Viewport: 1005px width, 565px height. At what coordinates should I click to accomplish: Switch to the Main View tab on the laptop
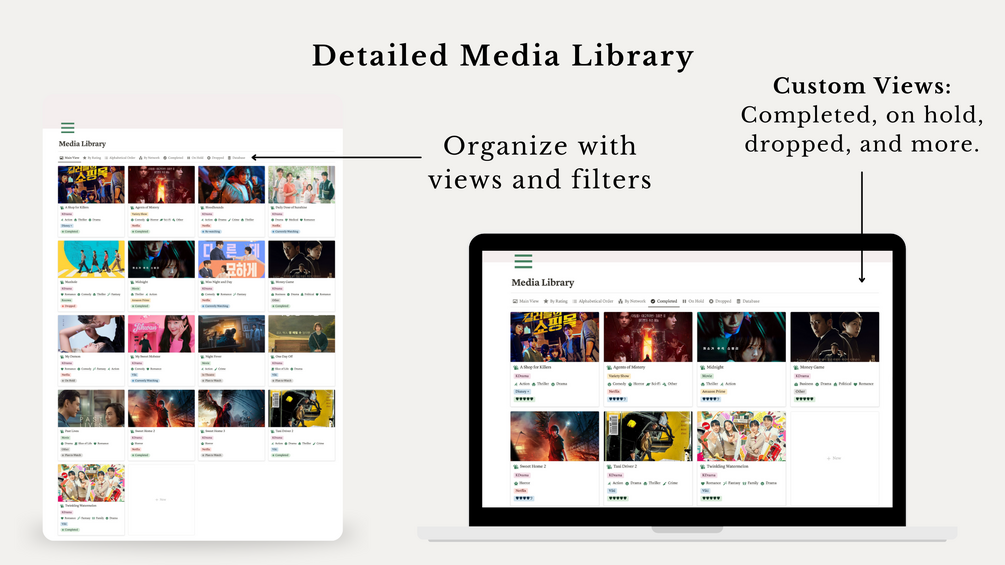(526, 301)
